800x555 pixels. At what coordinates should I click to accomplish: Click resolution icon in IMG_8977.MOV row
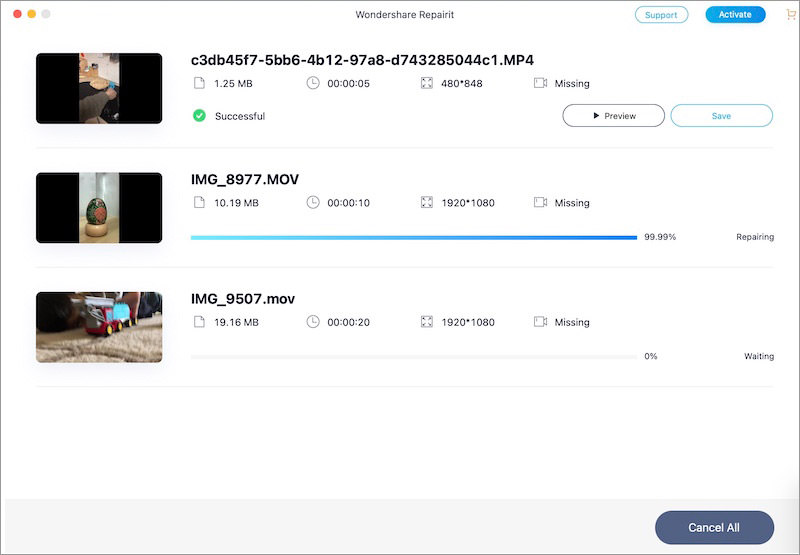coord(427,203)
